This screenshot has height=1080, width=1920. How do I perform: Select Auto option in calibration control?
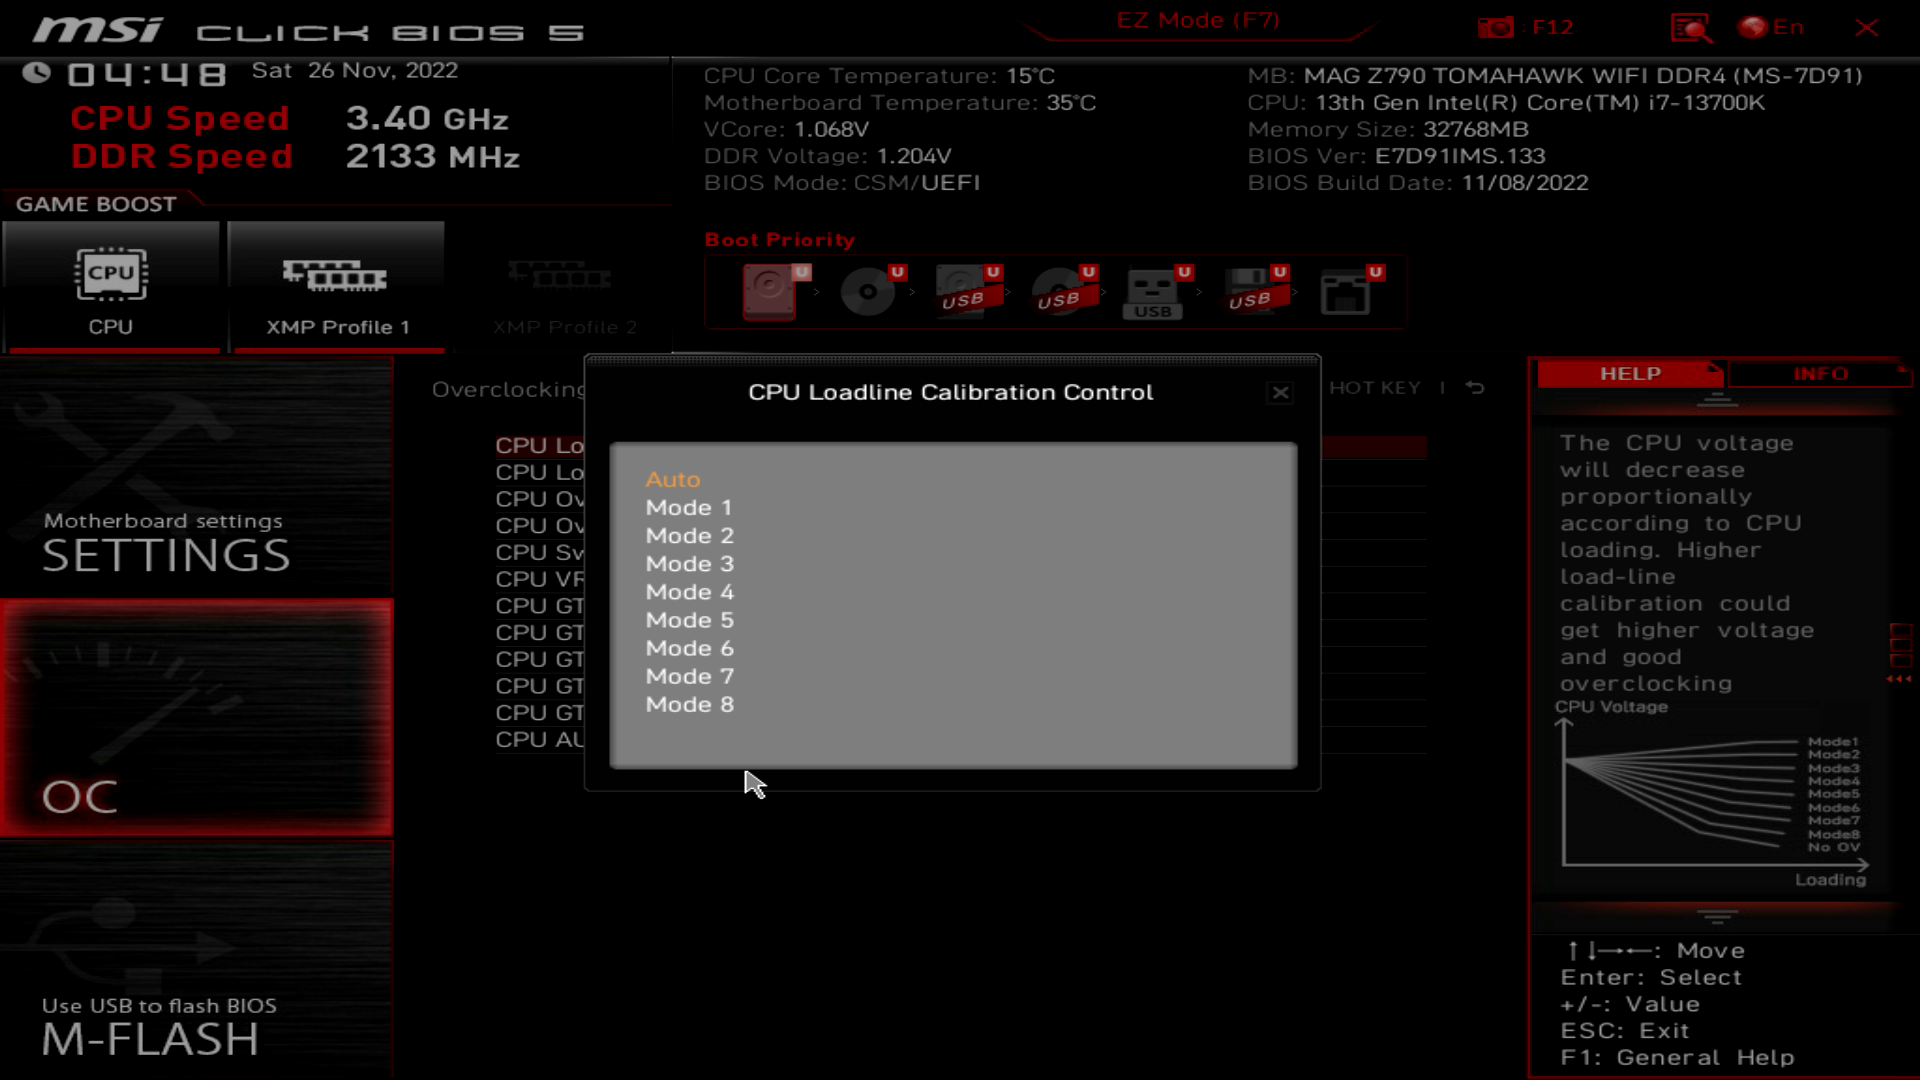coord(671,477)
